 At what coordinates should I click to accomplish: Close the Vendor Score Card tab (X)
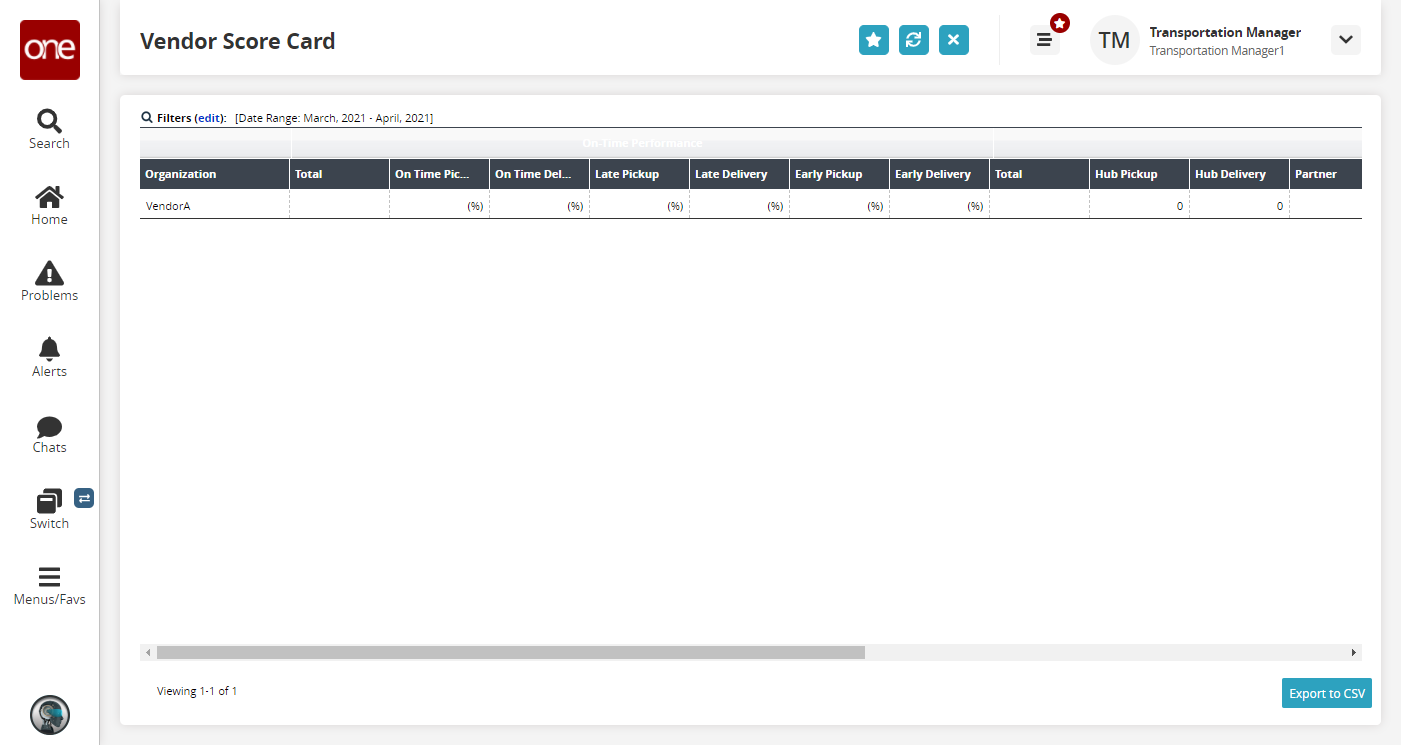(x=954, y=40)
